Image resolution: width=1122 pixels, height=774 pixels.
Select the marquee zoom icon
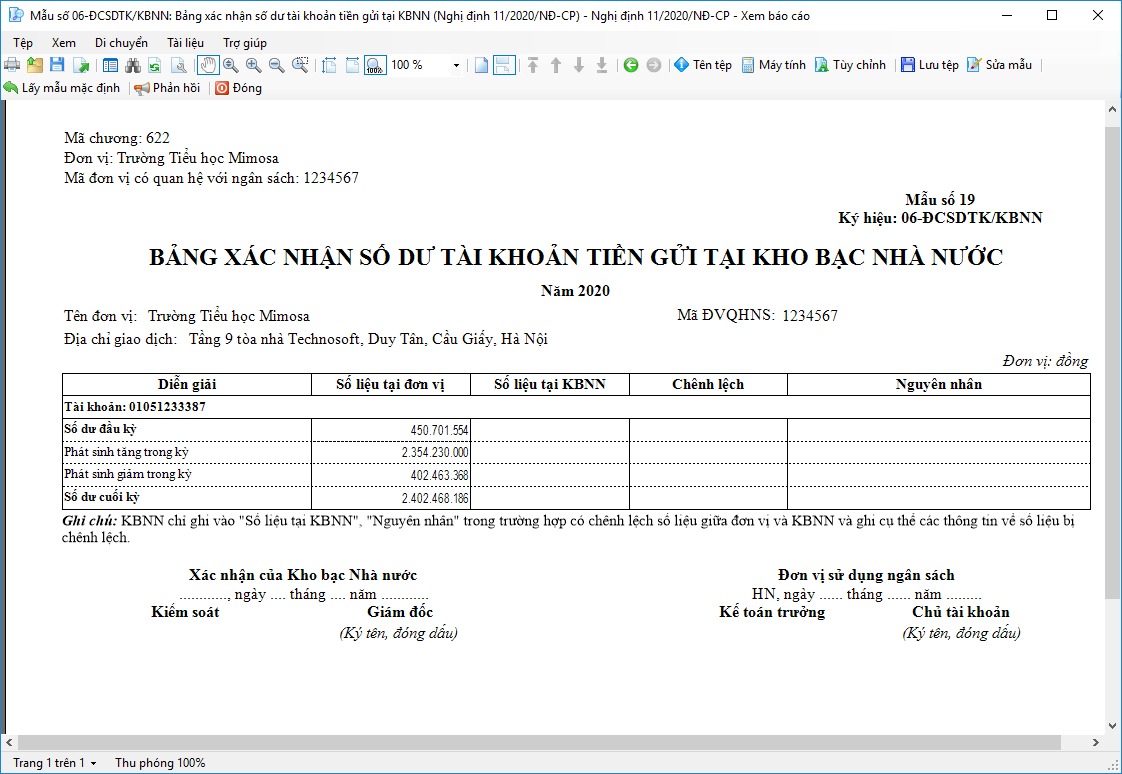(301, 65)
